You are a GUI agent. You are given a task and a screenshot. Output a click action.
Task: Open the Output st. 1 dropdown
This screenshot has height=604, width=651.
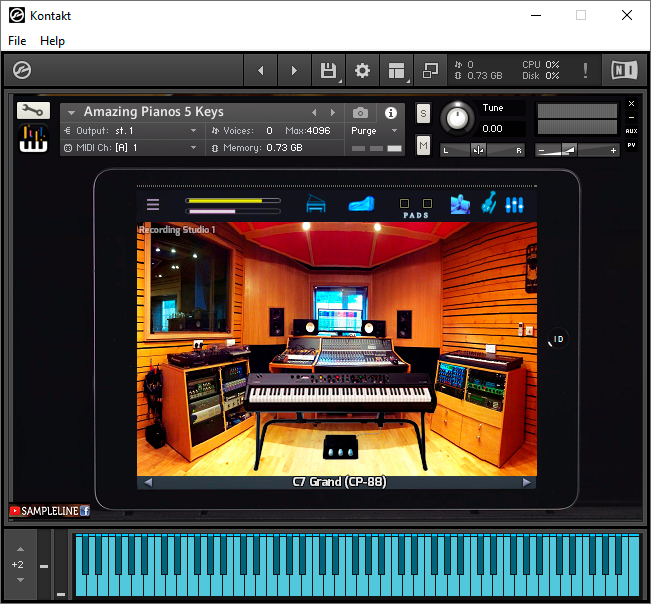[x=131, y=131]
